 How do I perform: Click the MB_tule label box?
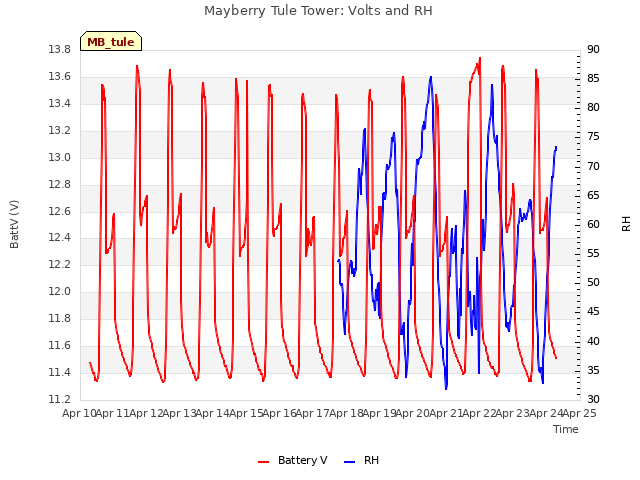(x=111, y=41)
